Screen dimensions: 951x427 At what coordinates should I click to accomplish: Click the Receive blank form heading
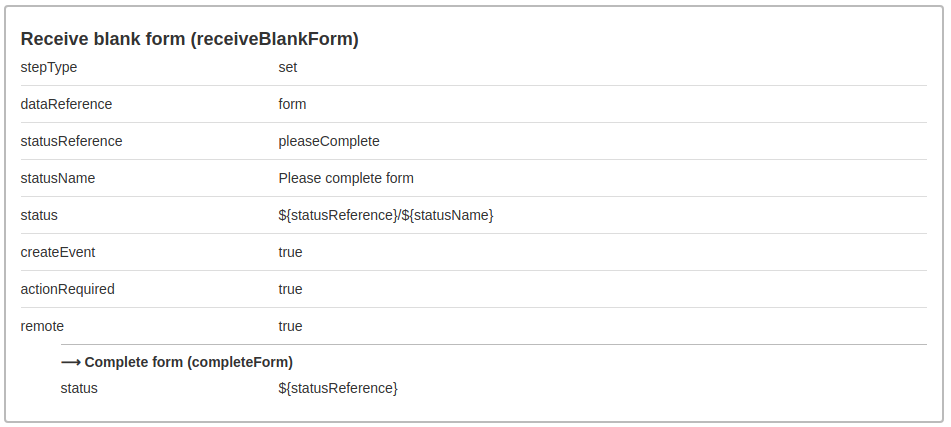189,39
